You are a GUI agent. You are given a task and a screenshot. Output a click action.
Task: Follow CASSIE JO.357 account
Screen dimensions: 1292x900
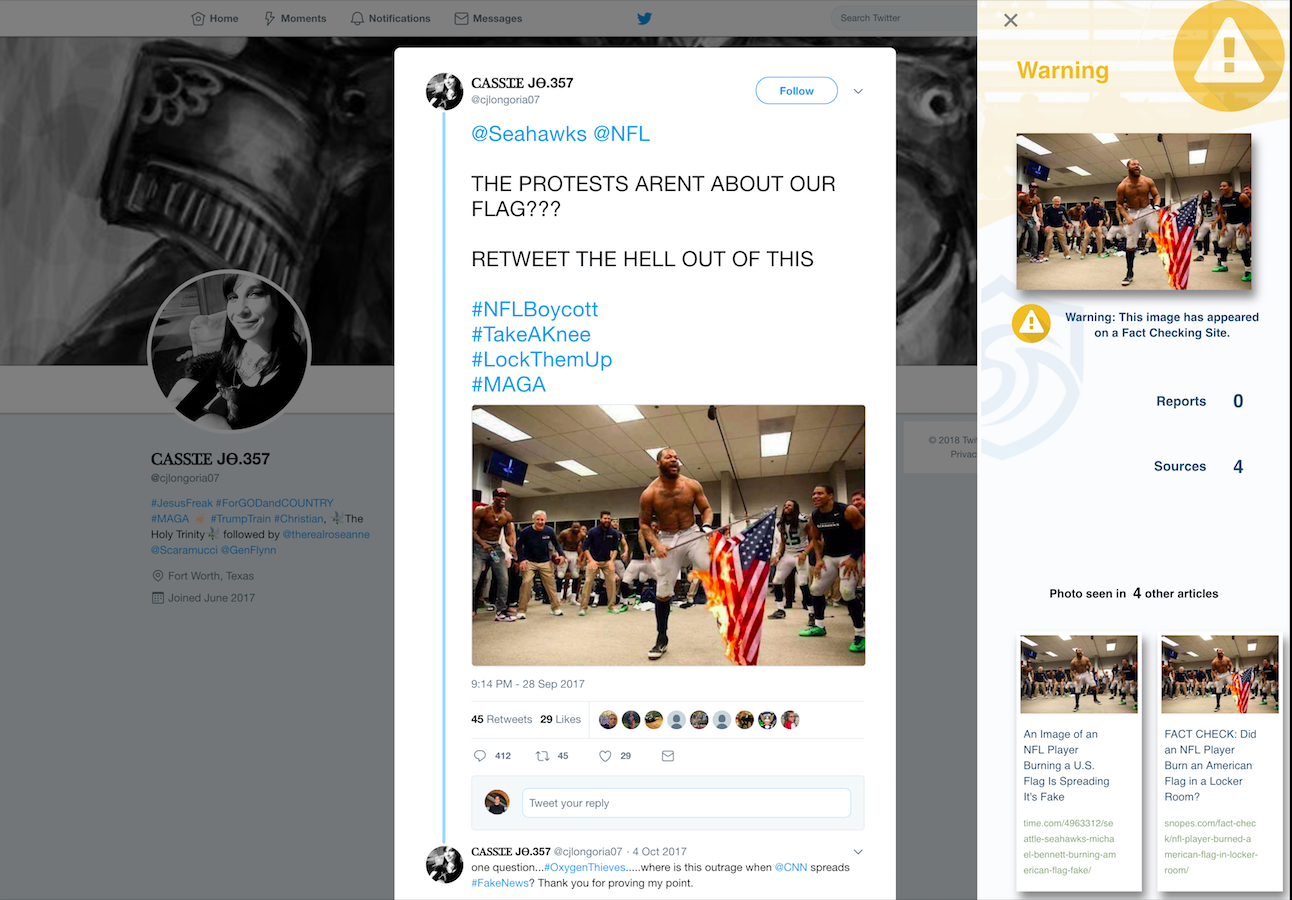[797, 91]
